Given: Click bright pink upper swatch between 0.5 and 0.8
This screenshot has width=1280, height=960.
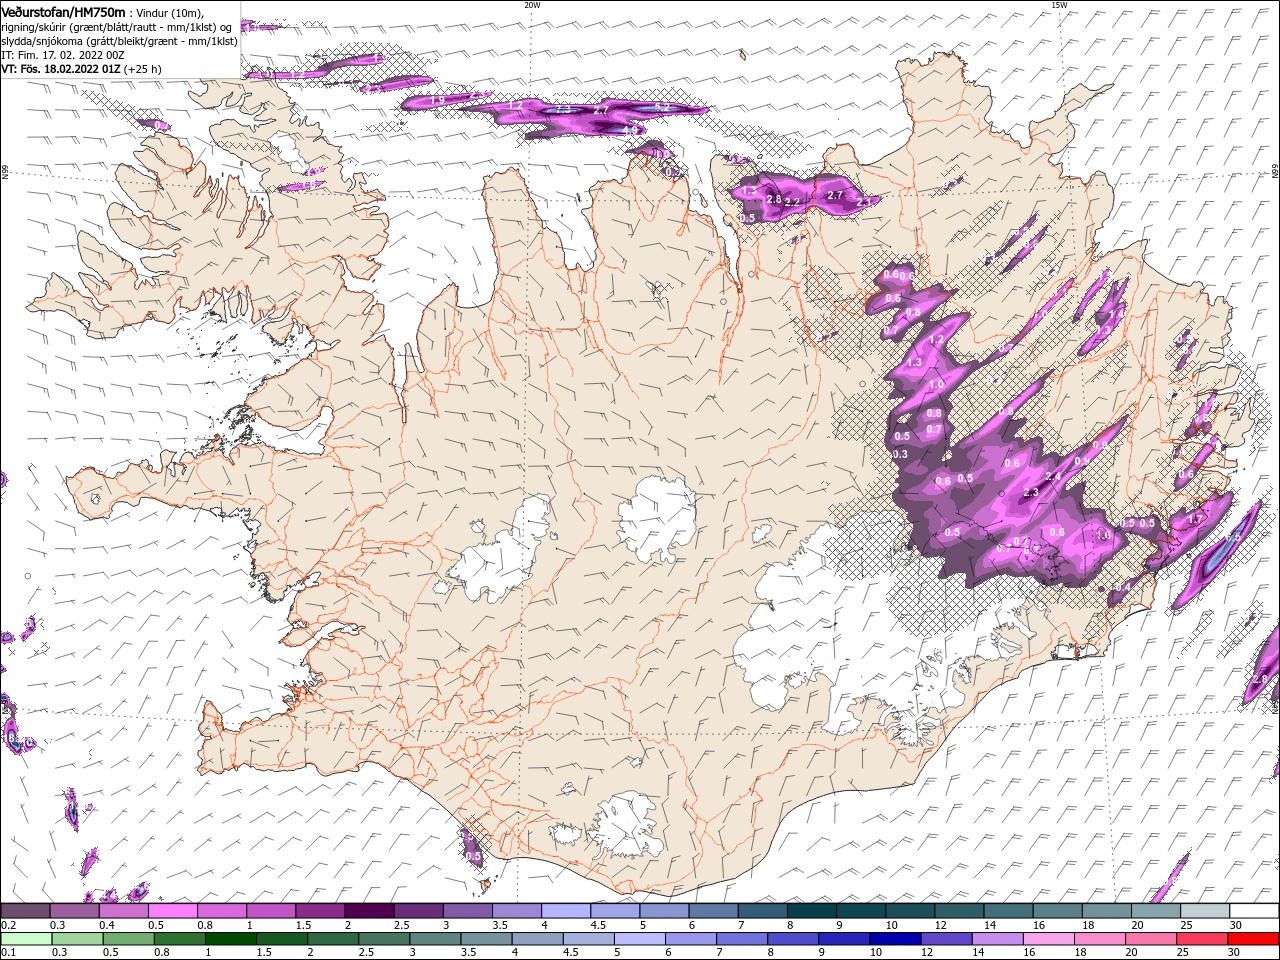Looking at the screenshot, I should pyautogui.click(x=173, y=910).
